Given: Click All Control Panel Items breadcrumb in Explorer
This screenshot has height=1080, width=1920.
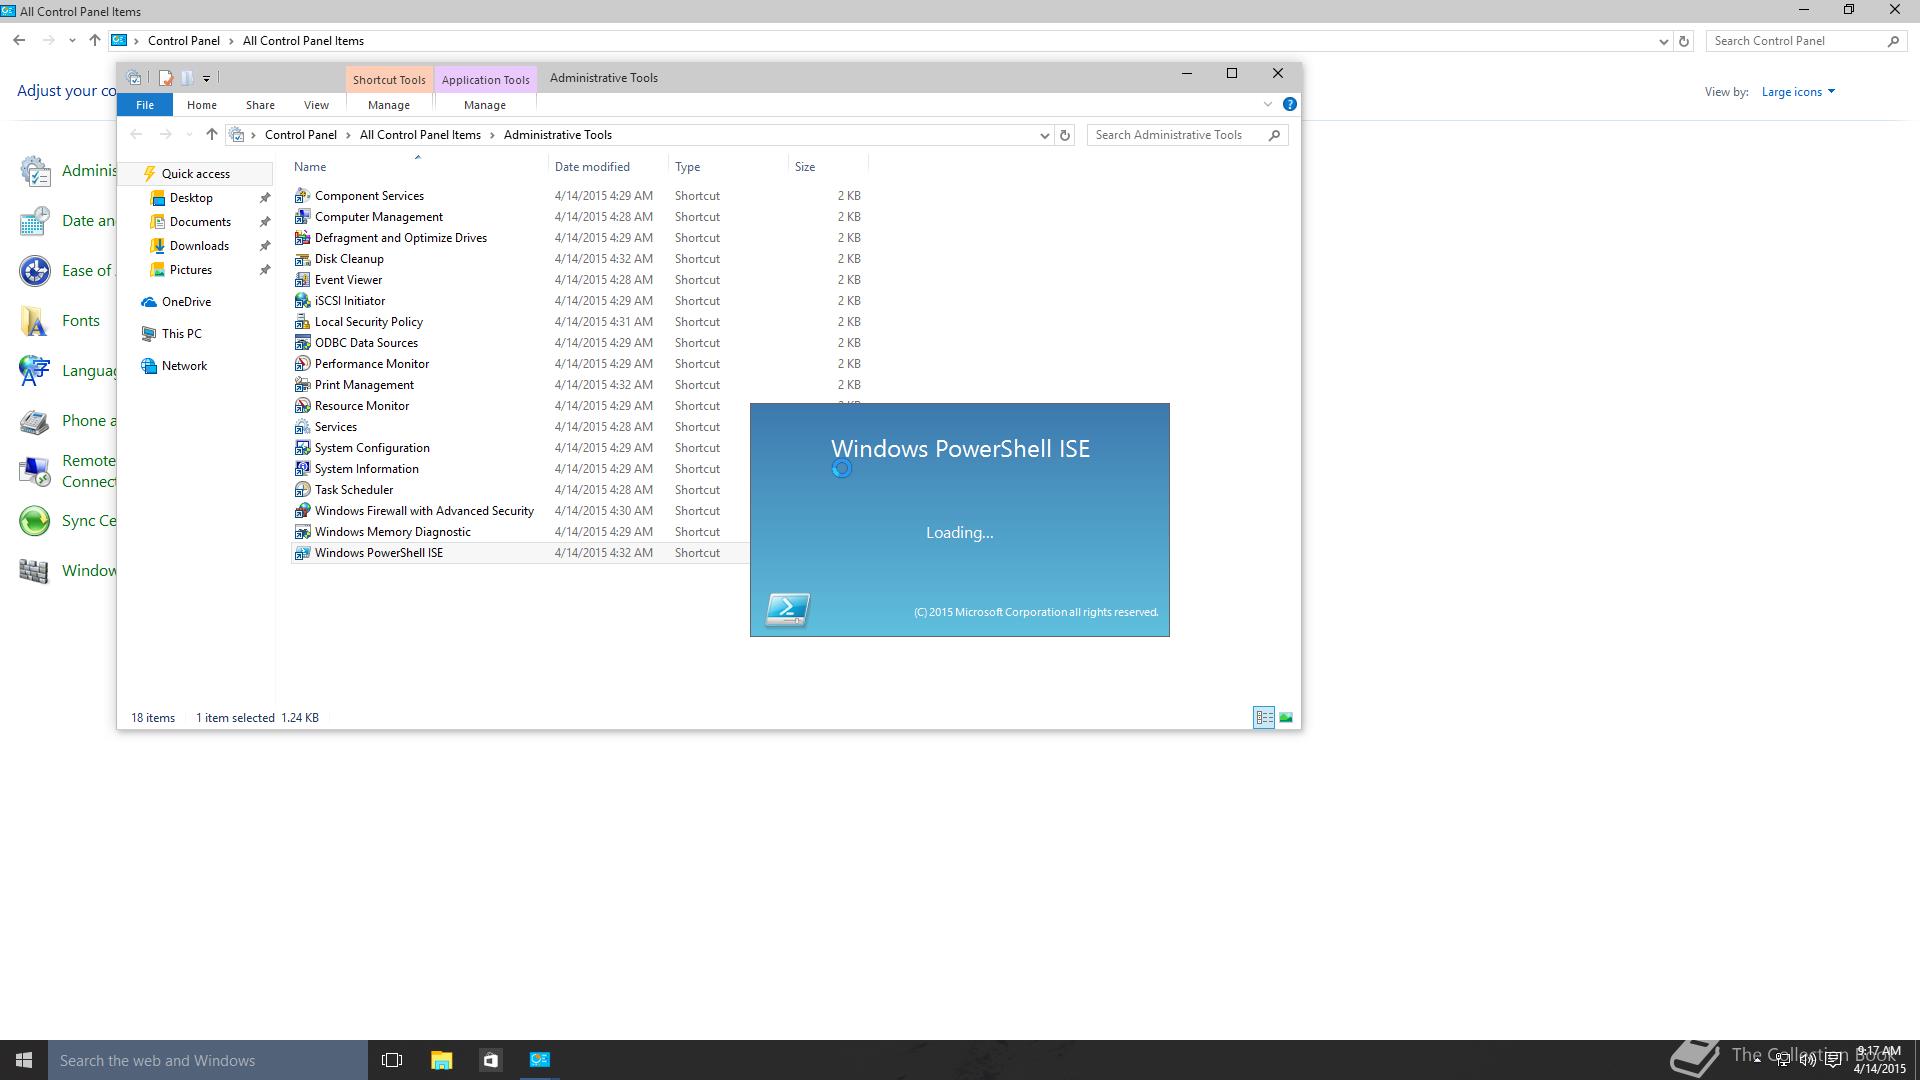Looking at the screenshot, I should point(420,135).
